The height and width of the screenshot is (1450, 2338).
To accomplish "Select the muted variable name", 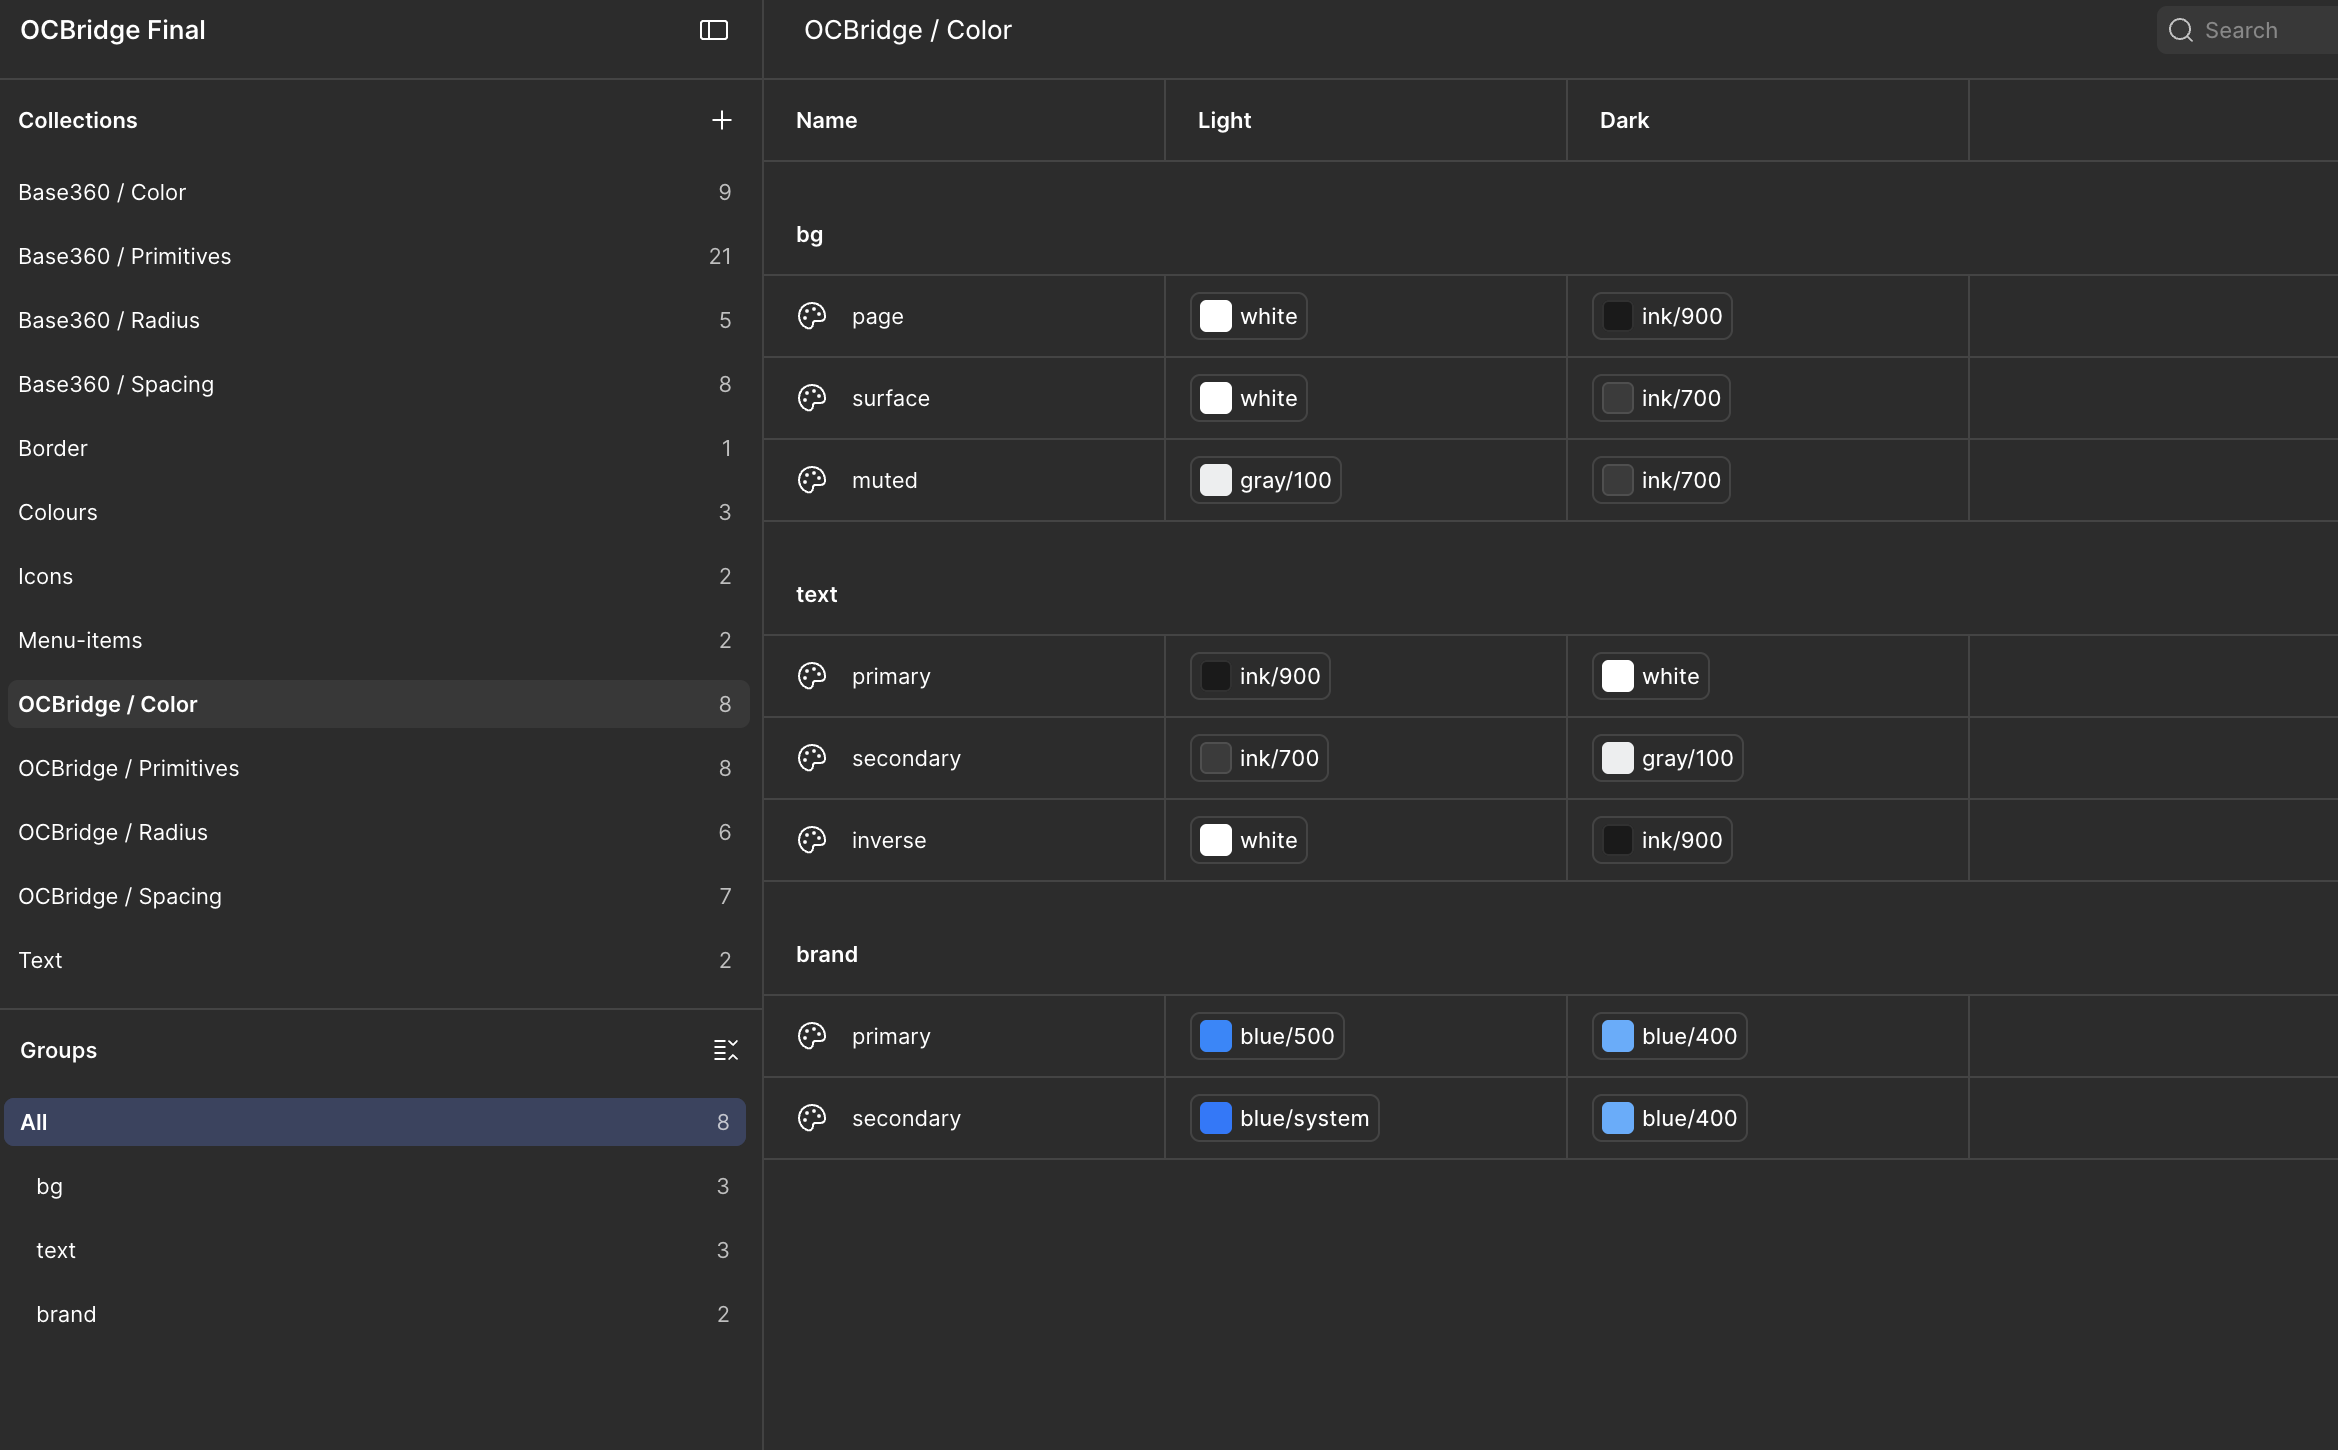I will click(884, 480).
